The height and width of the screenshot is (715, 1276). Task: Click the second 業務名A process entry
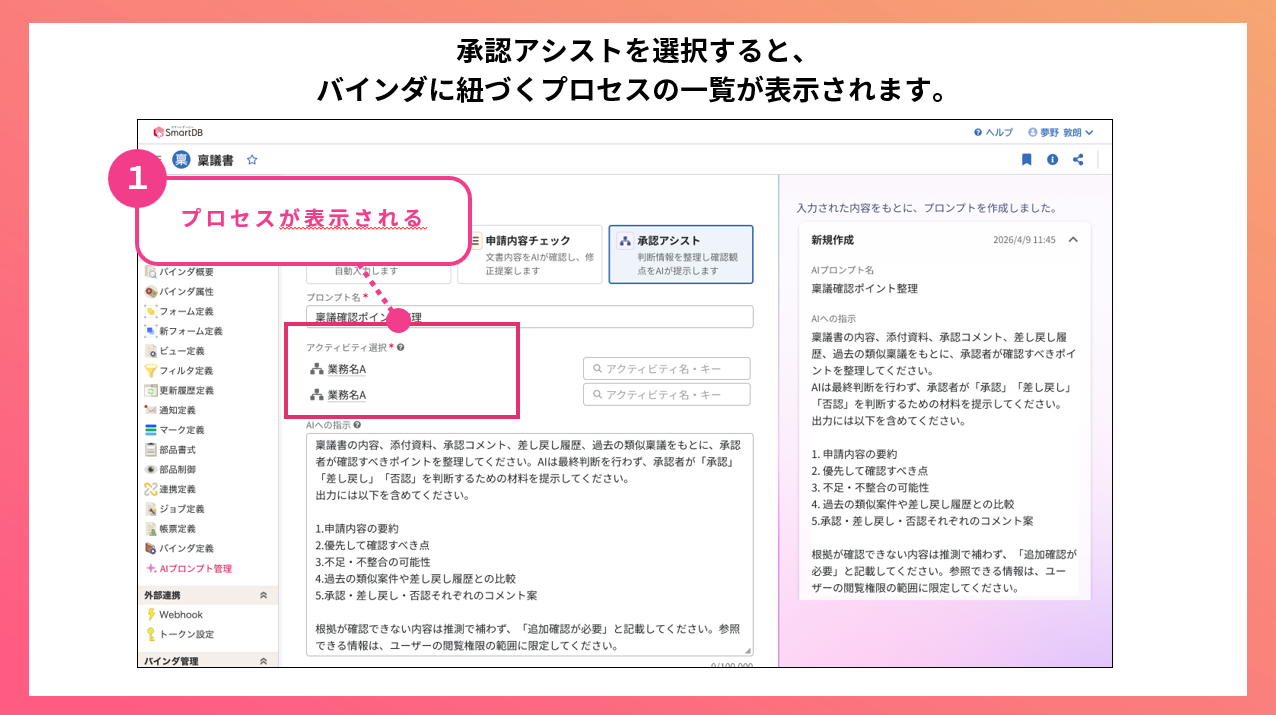tap(338, 395)
